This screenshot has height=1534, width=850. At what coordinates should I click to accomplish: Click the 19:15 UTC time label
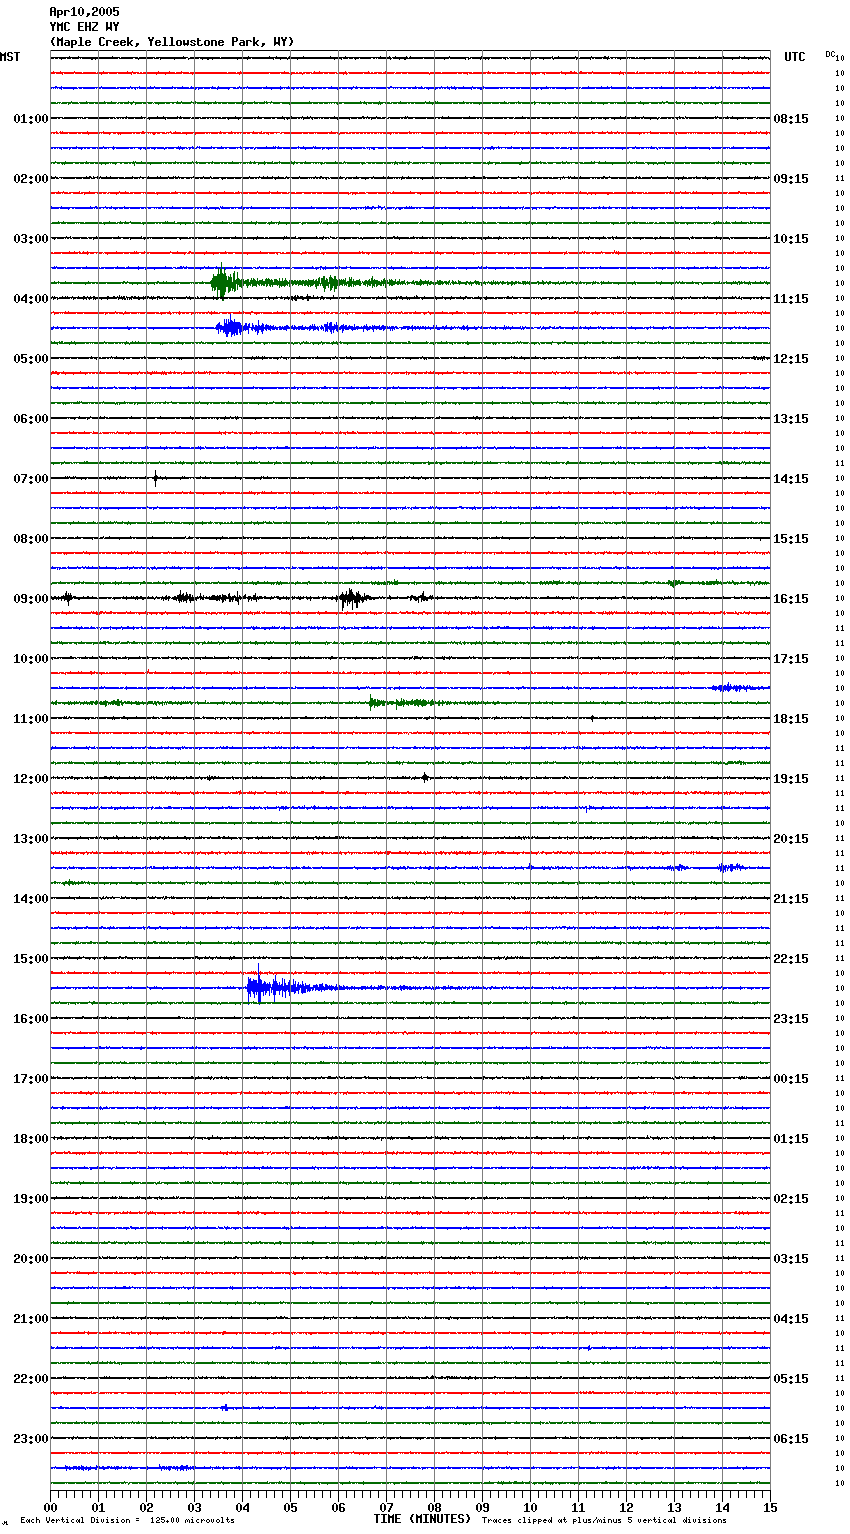coord(791,779)
